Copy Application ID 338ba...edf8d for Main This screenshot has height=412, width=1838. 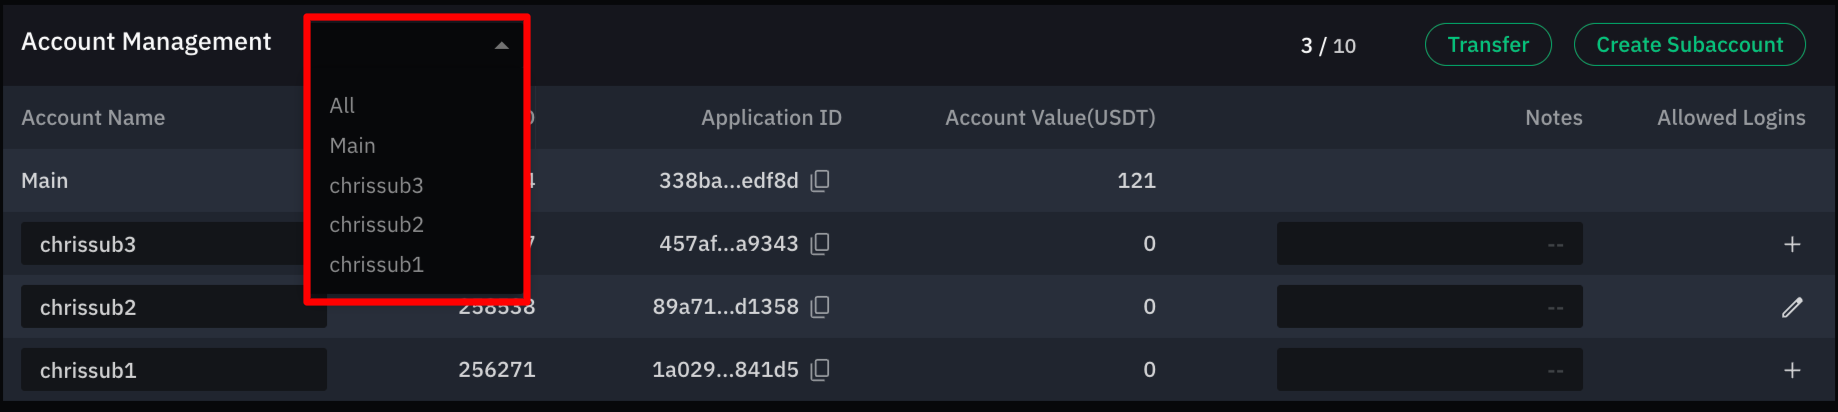[820, 181]
